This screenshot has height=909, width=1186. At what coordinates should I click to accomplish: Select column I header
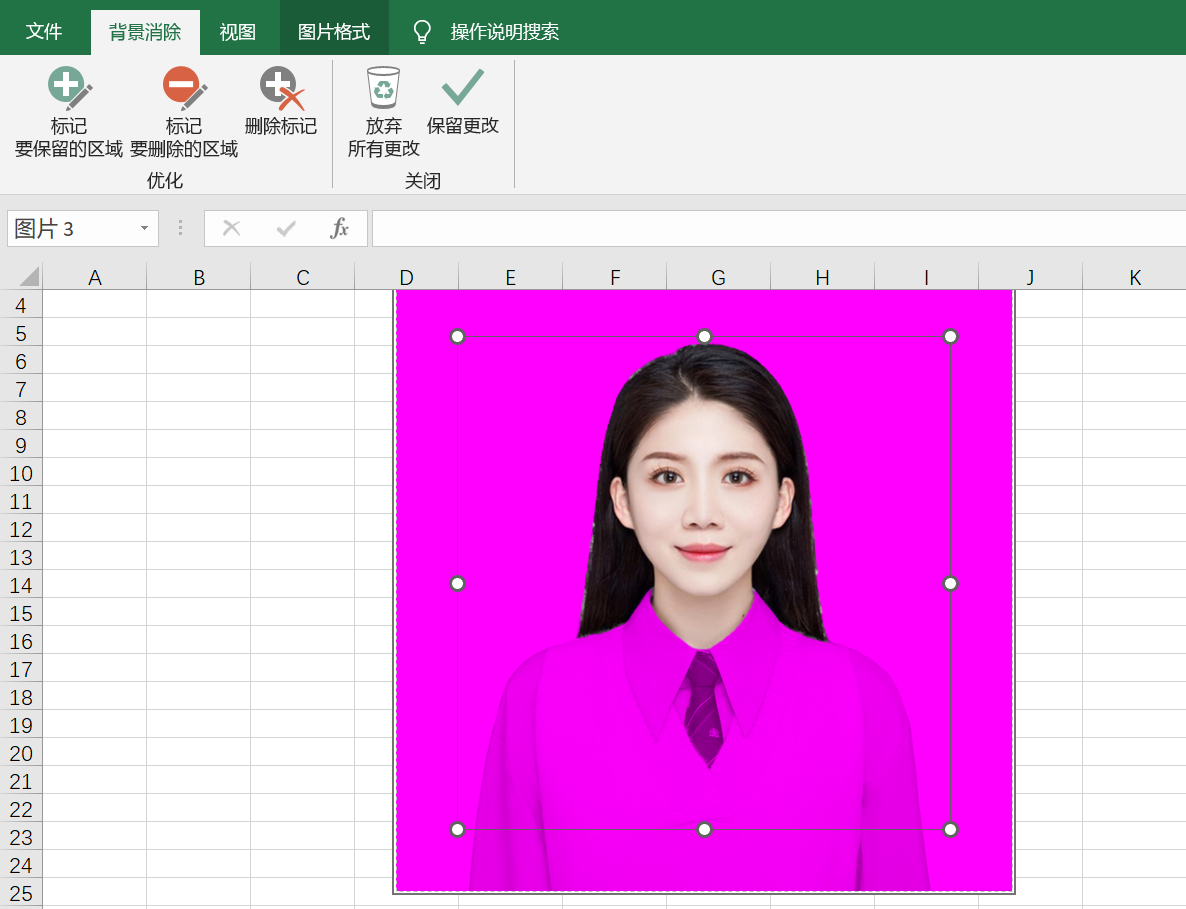tap(927, 277)
